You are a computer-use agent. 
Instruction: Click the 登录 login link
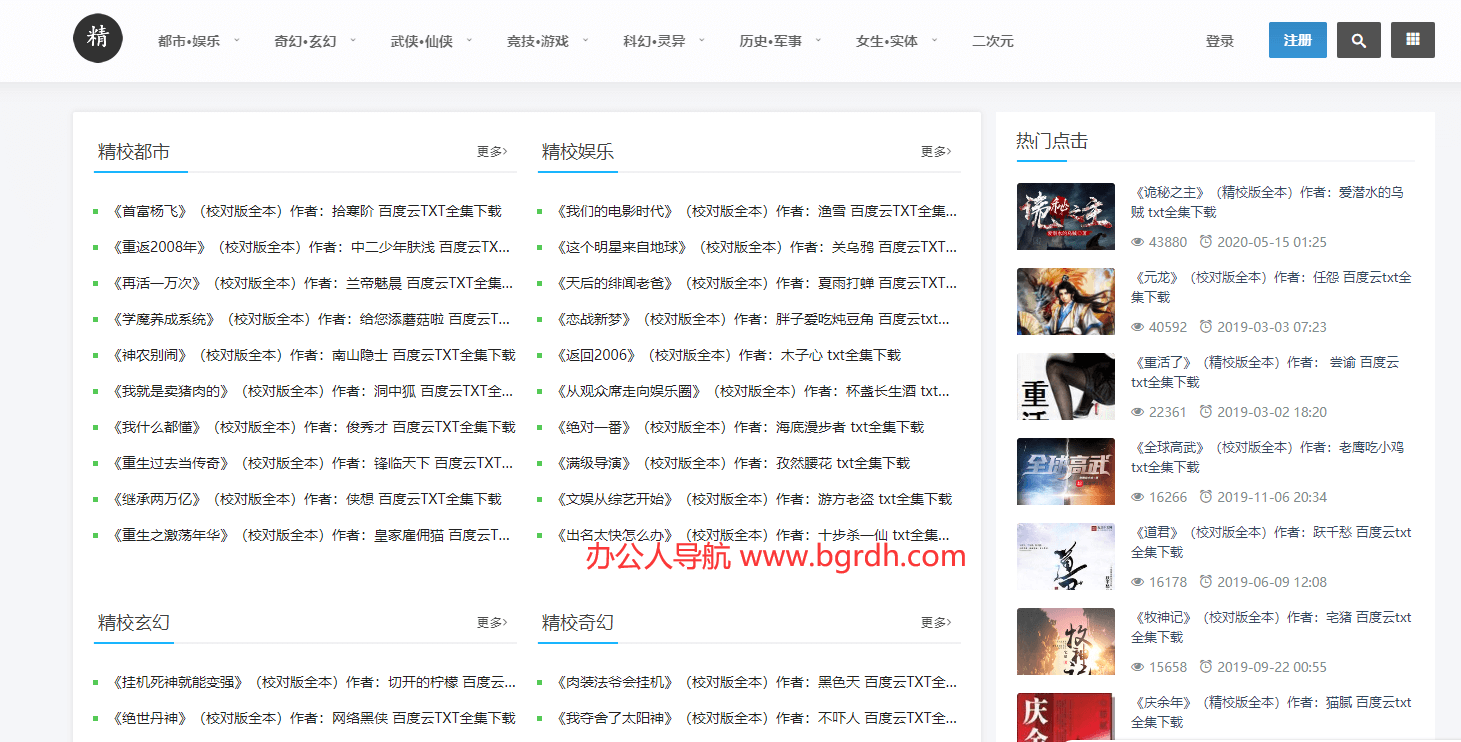1219,41
